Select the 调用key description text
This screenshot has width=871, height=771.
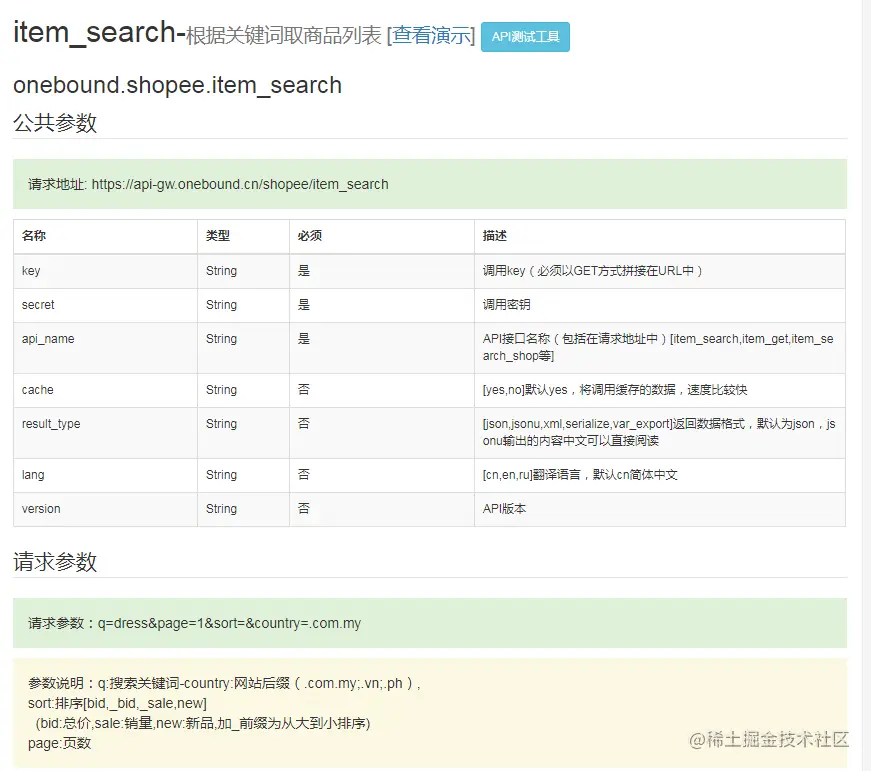[x=593, y=271]
